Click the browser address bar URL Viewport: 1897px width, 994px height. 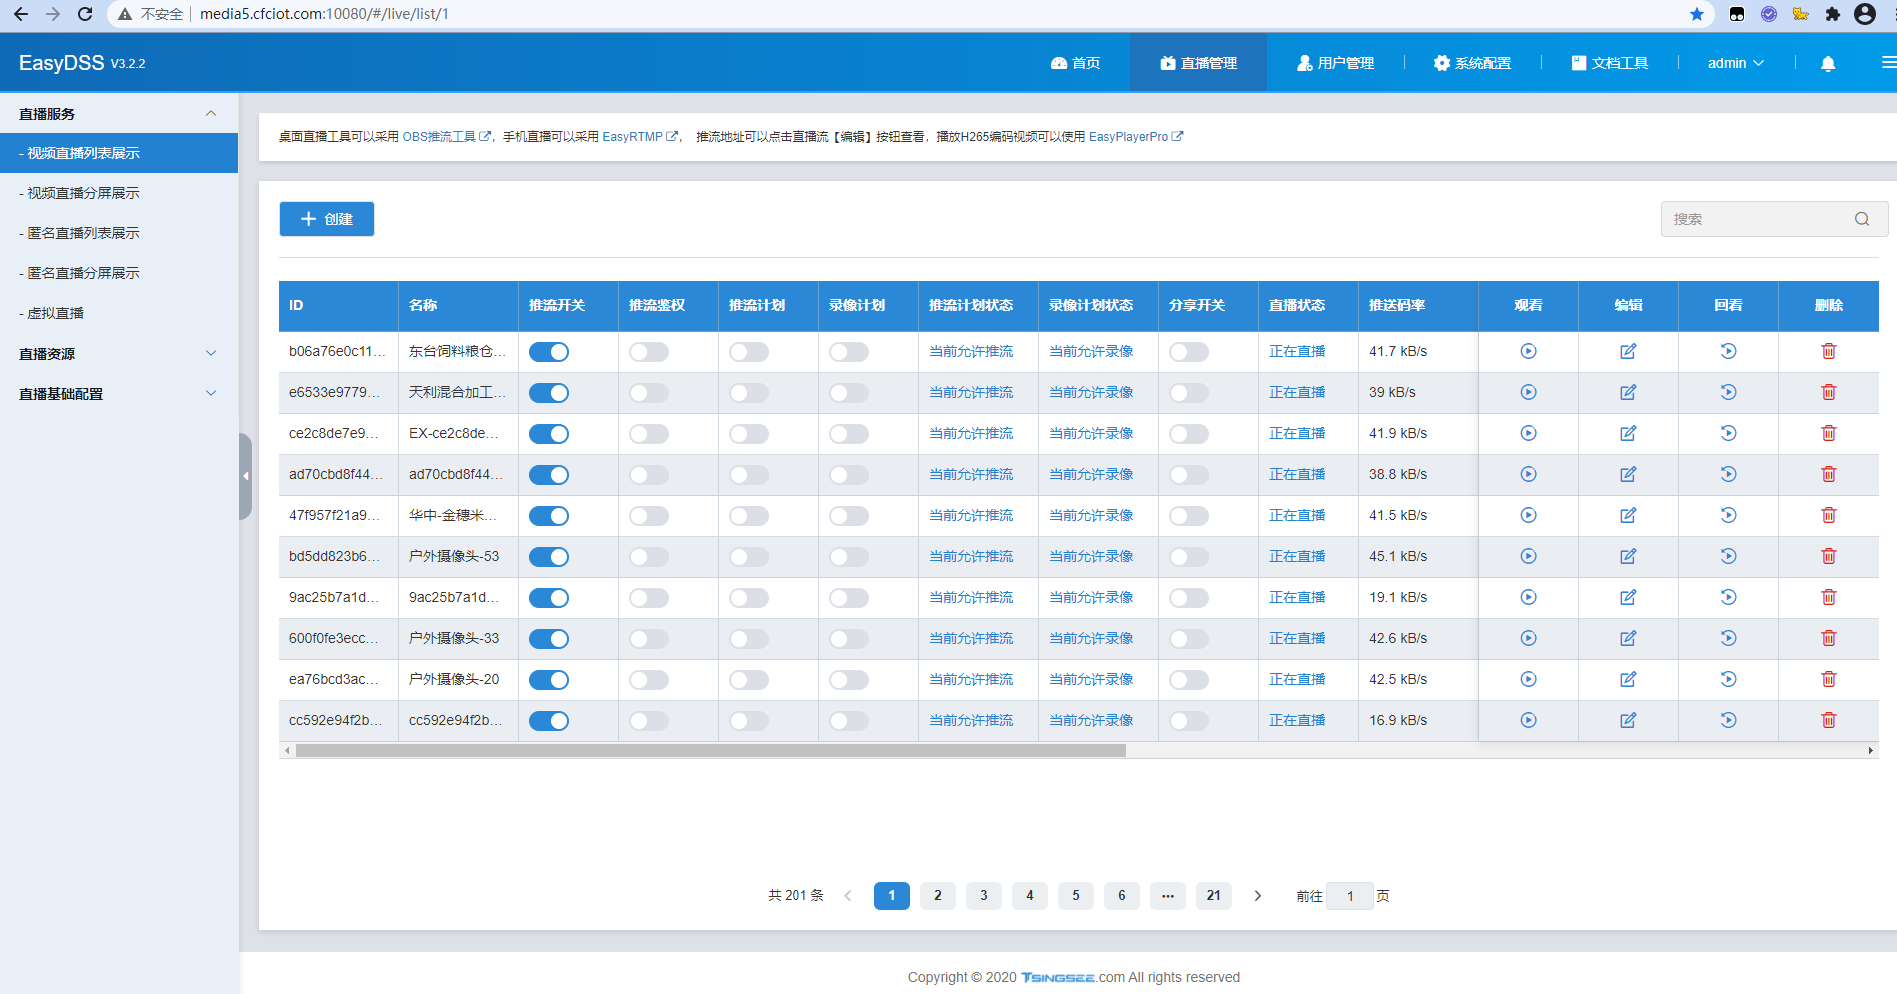click(x=324, y=14)
